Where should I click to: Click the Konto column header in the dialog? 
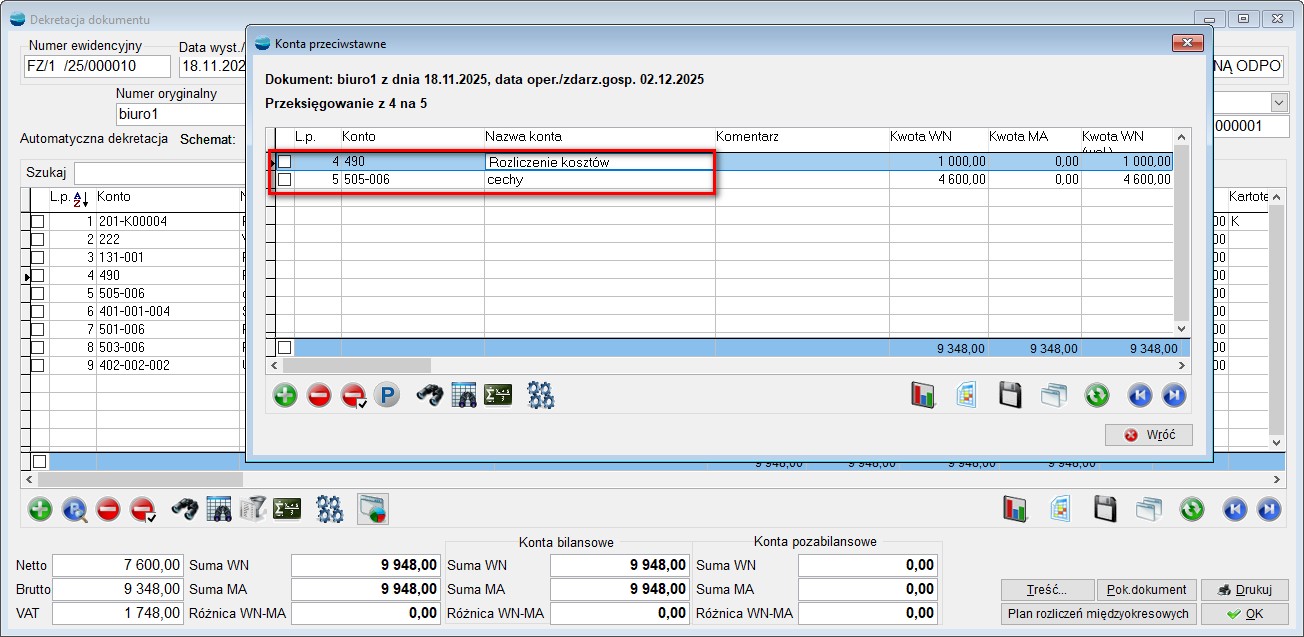pos(359,136)
